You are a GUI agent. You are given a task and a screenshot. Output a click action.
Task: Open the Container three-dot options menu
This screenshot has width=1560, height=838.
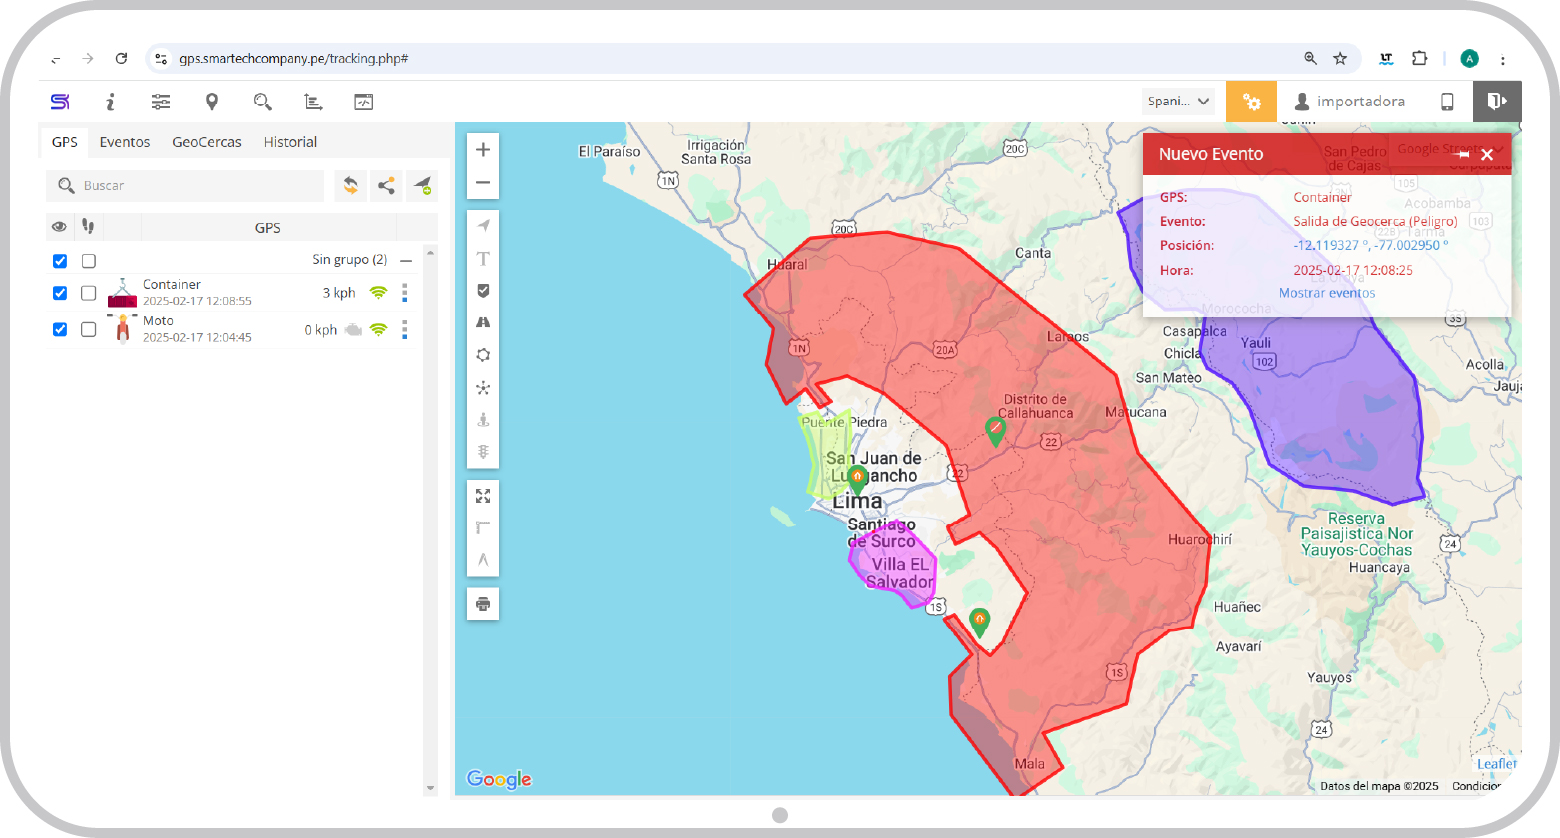(405, 293)
